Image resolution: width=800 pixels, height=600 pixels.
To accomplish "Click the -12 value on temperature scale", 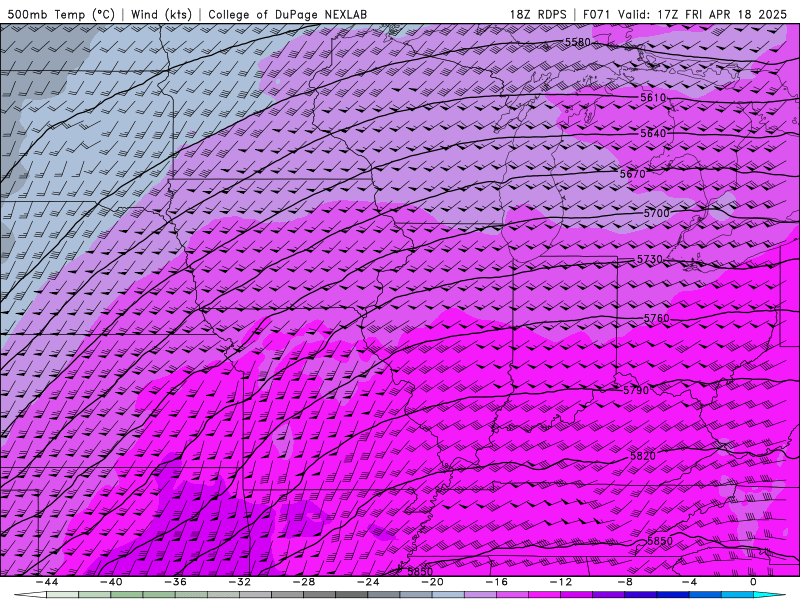I will (561, 582).
